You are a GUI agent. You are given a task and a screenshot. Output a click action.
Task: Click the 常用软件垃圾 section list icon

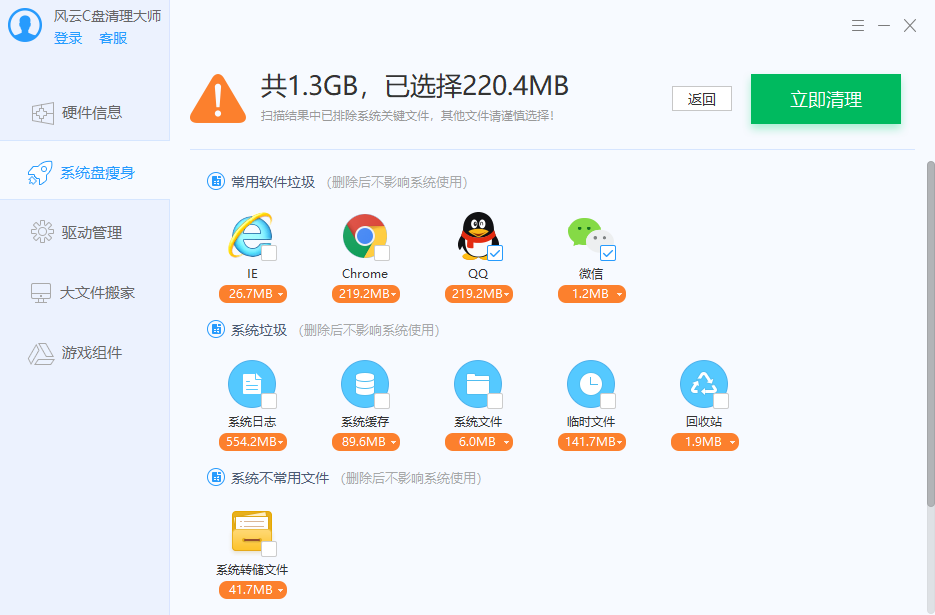(216, 181)
